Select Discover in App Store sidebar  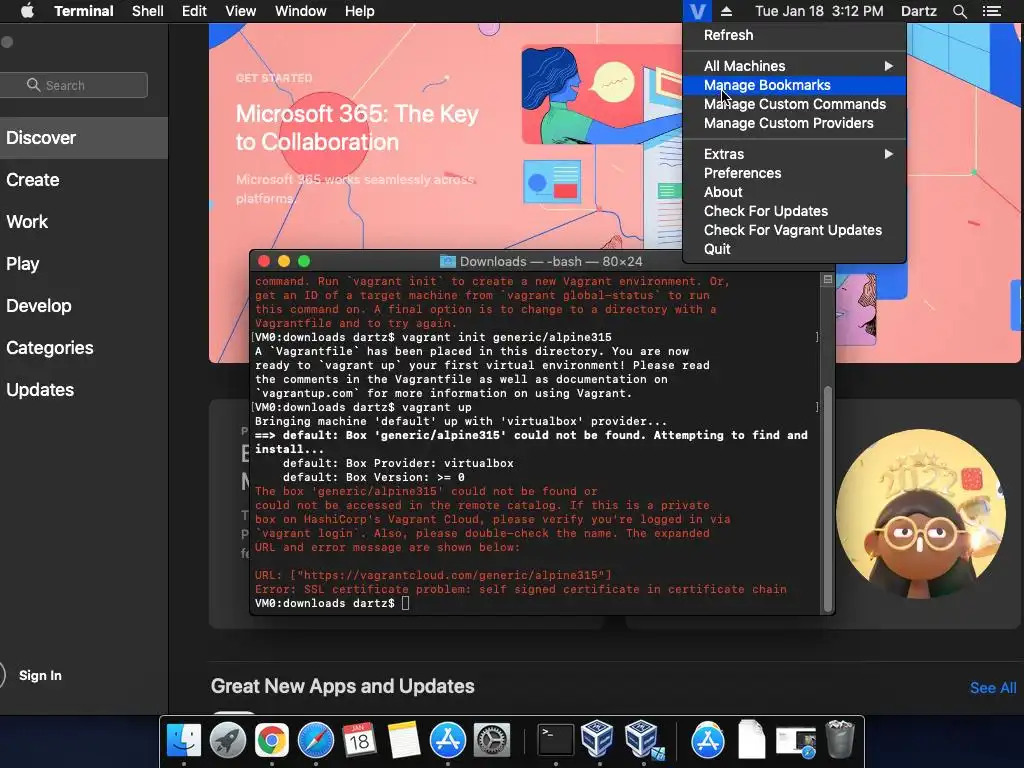pyautogui.click(x=84, y=138)
